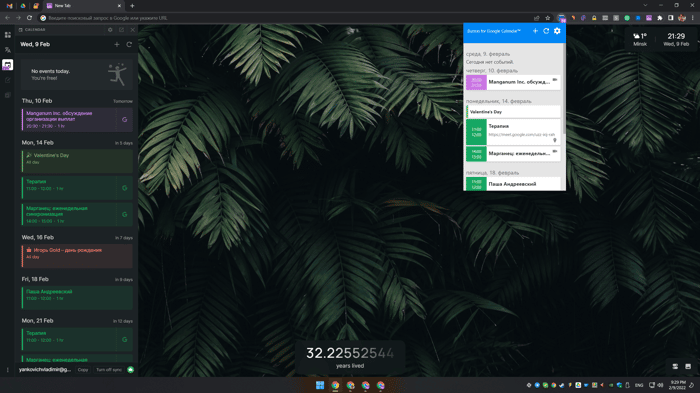Click the share page icon in address bar

[537, 18]
